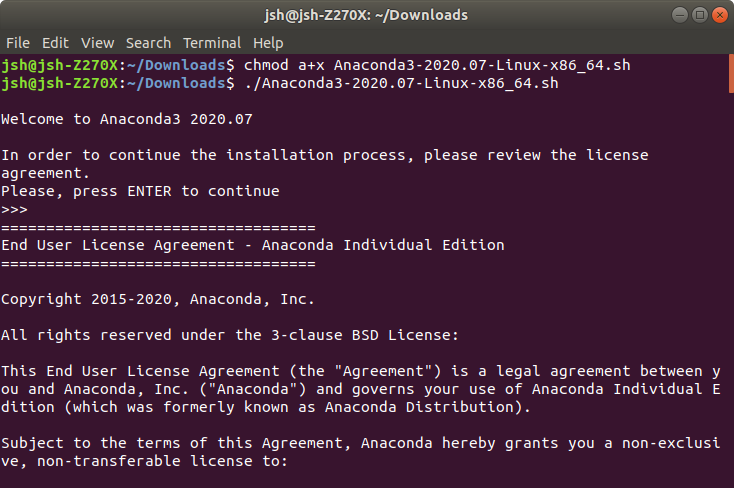Click the 'Subject to the terms of this Agreement' line
The width and height of the screenshot is (734, 488).
point(360,444)
